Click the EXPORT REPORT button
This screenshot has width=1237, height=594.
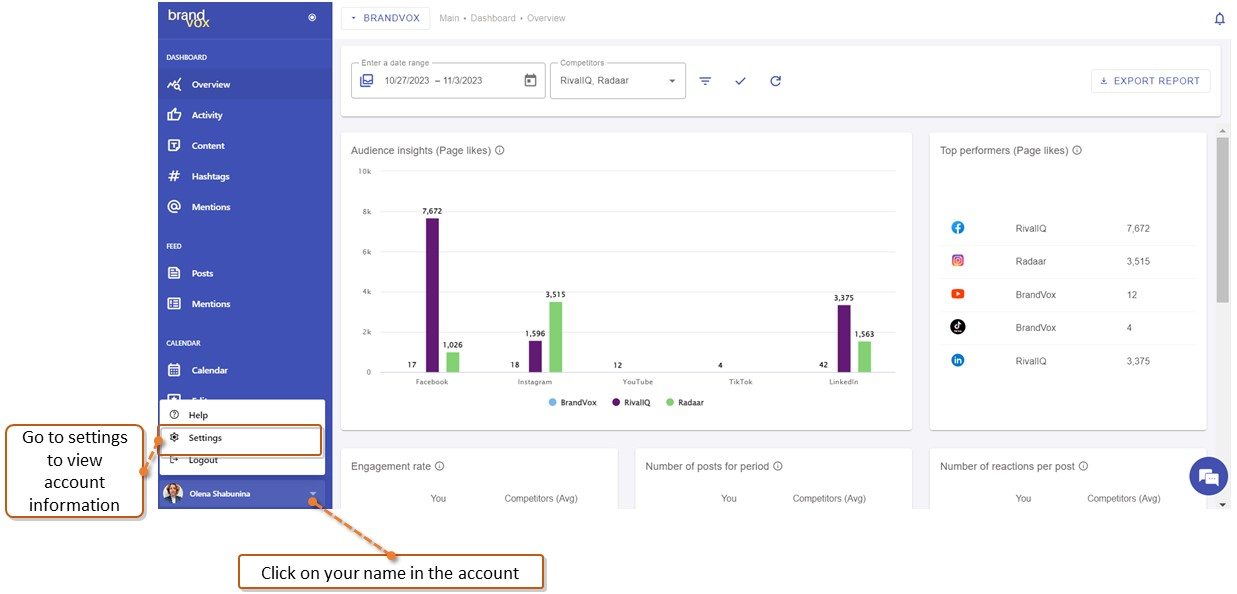pyautogui.click(x=1150, y=81)
